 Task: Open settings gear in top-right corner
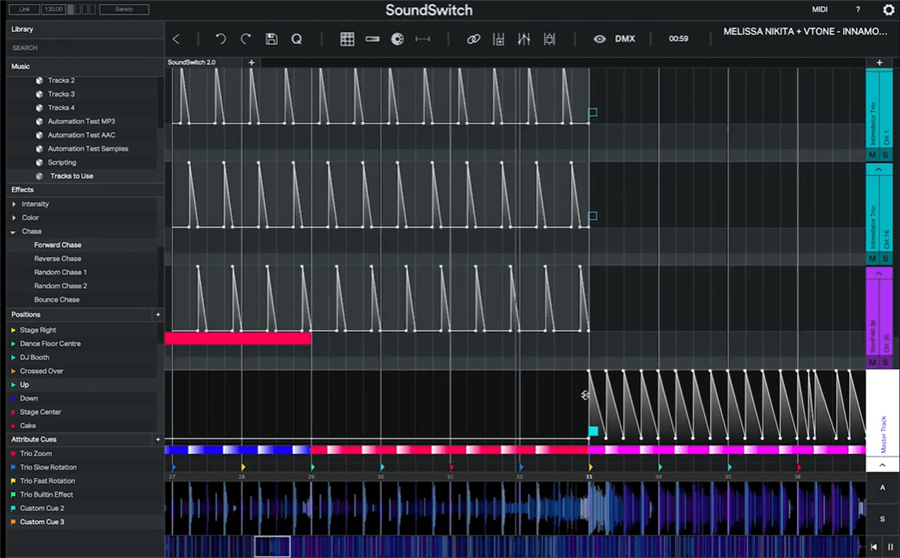coord(888,10)
